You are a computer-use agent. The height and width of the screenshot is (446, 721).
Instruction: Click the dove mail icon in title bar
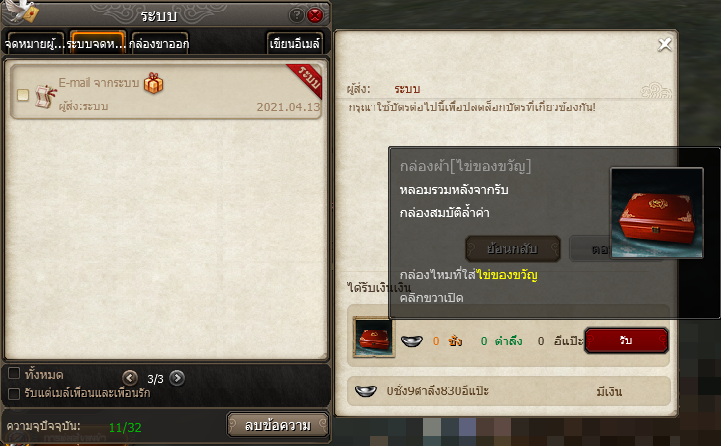[x=22, y=11]
